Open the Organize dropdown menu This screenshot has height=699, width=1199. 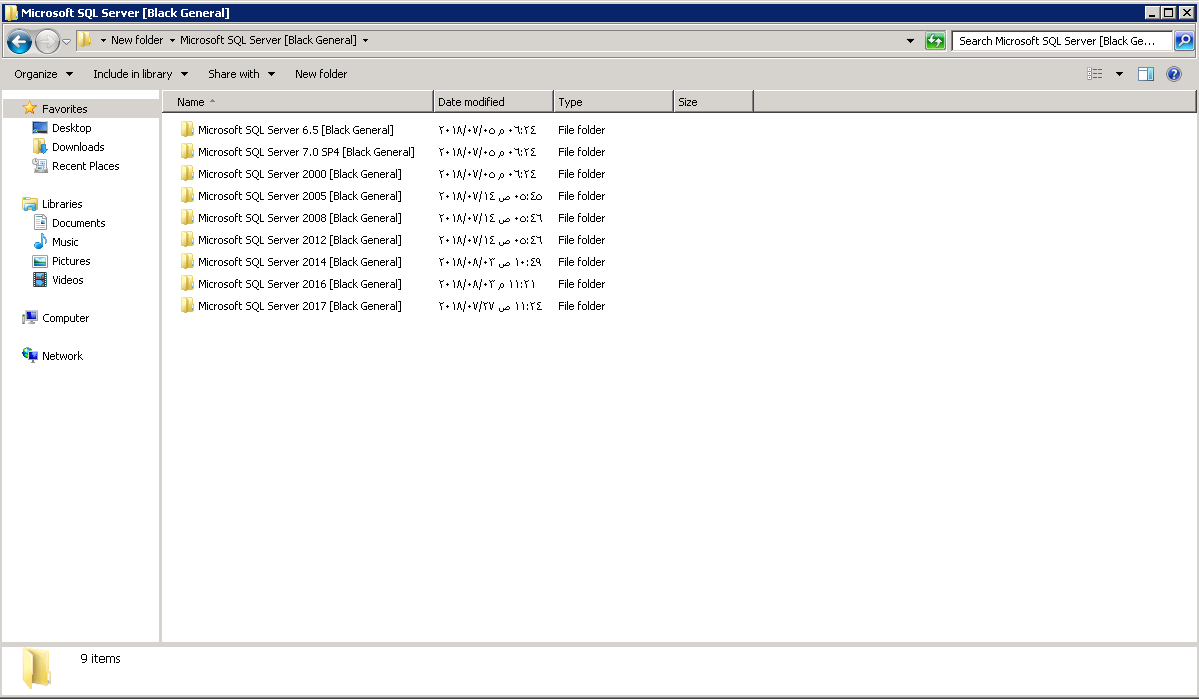[x=43, y=74]
